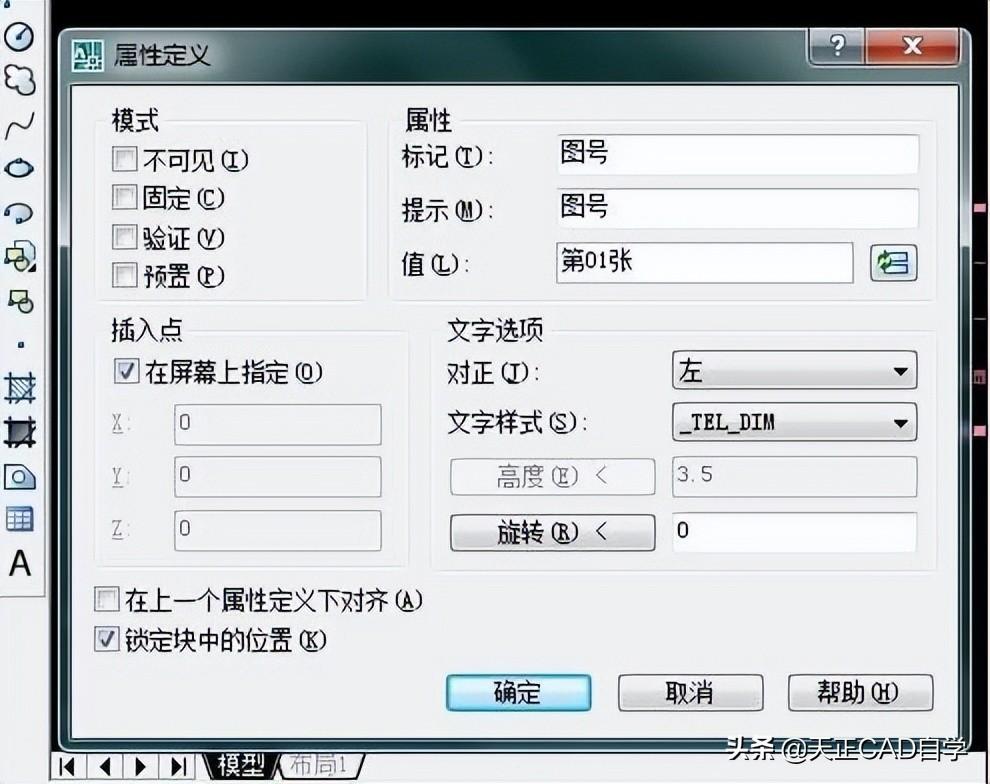The width and height of the screenshot is (990, 784).
Task: Switch to the 模型 tab
Action: (241, 766)
